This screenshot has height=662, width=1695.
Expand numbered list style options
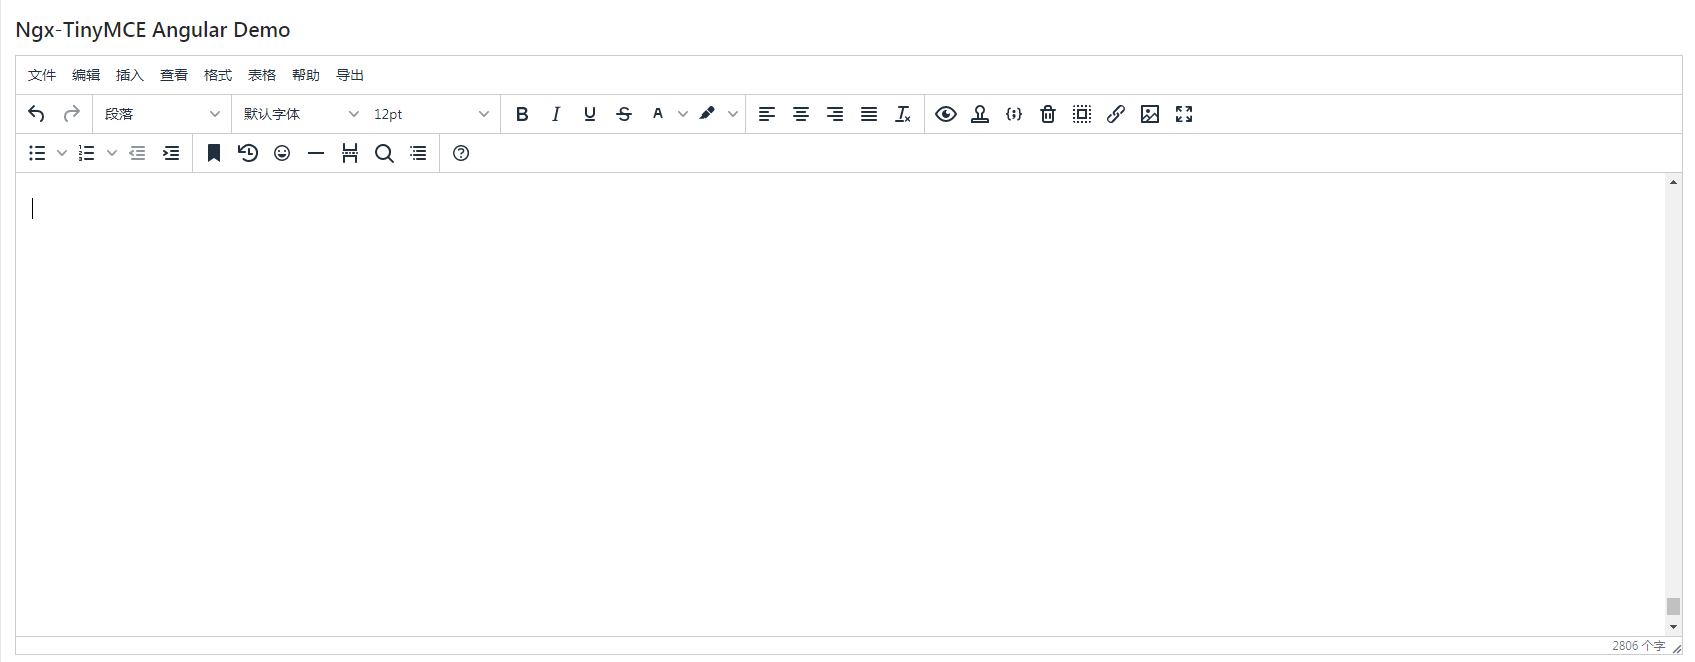(x=112, y=153)
